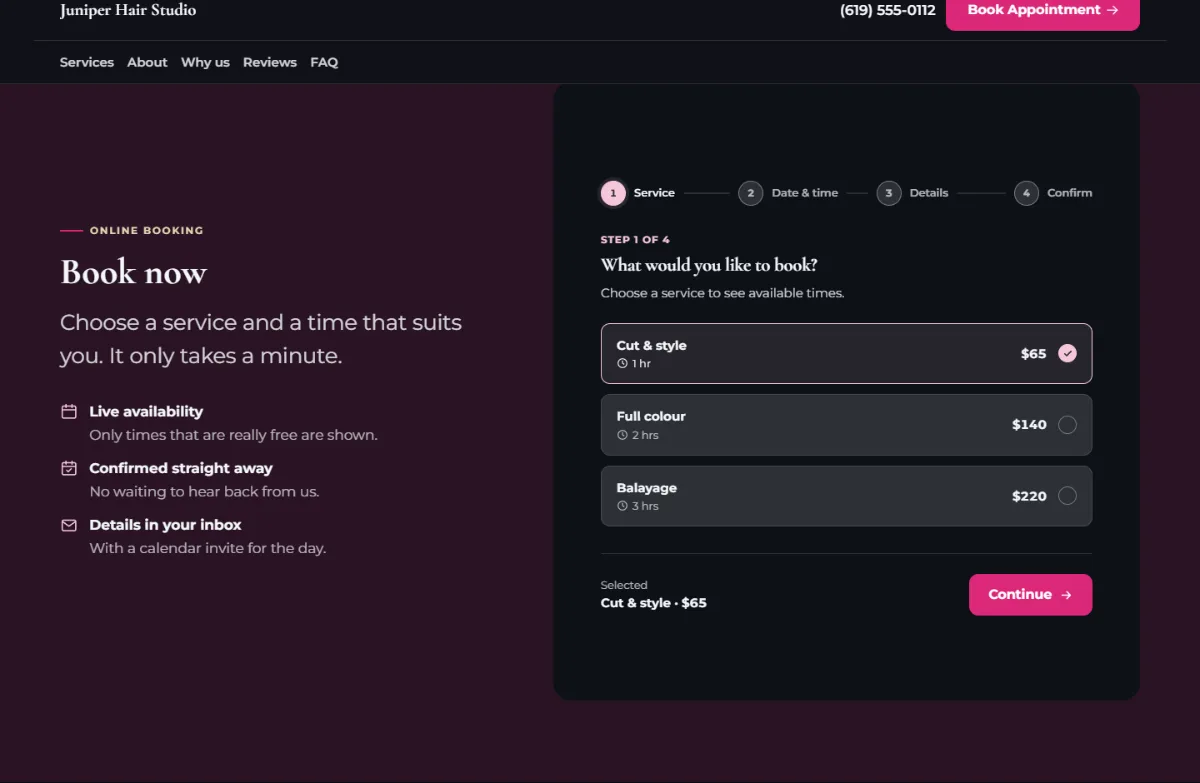Click "With a calendar invite for the day."
The height and width of the screenshot is (783, 1200).
click(208, 548)
